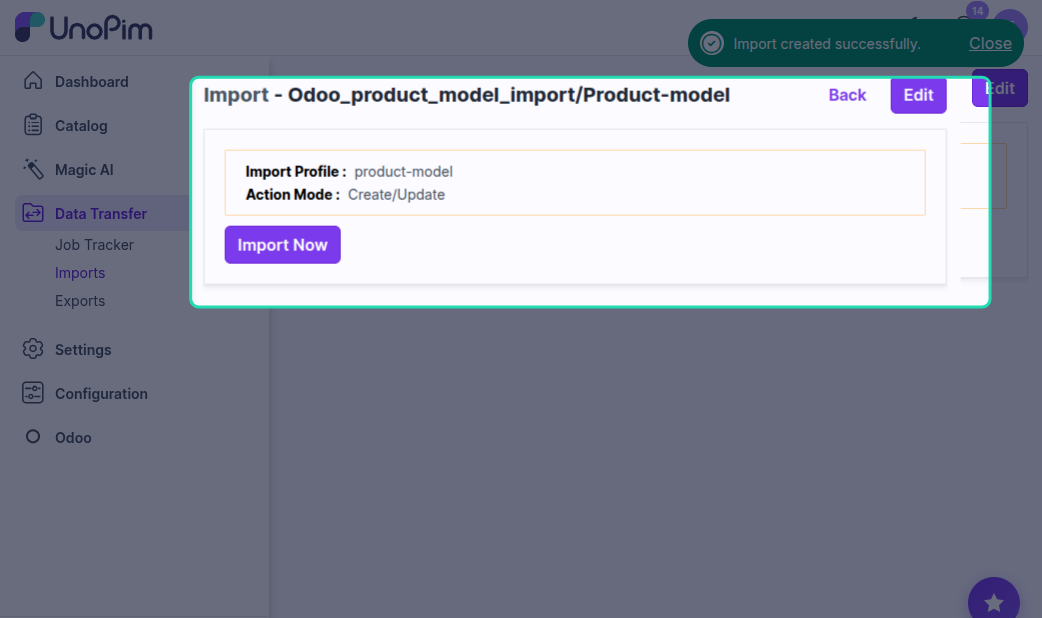The image size is (1042, 618).
Task: Click the Back link
Action: 847,95
